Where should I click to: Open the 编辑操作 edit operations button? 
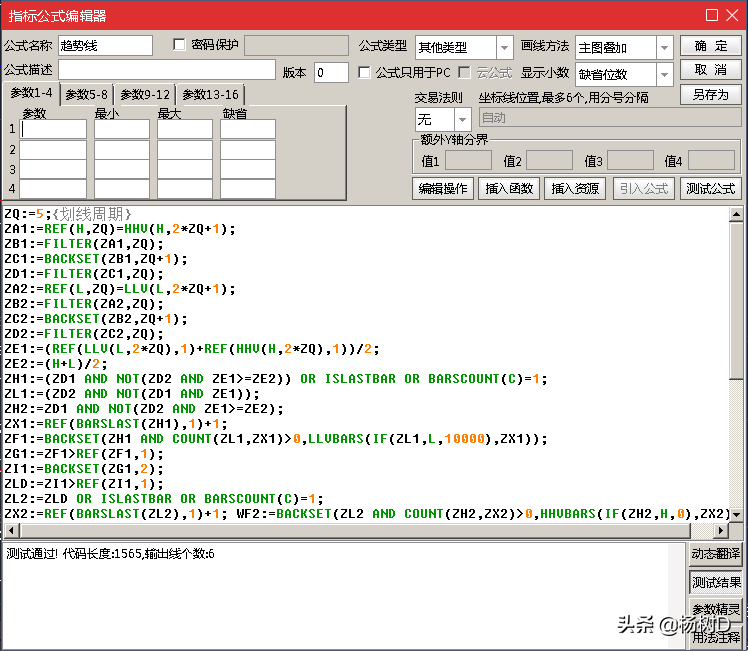pos(443,188)
